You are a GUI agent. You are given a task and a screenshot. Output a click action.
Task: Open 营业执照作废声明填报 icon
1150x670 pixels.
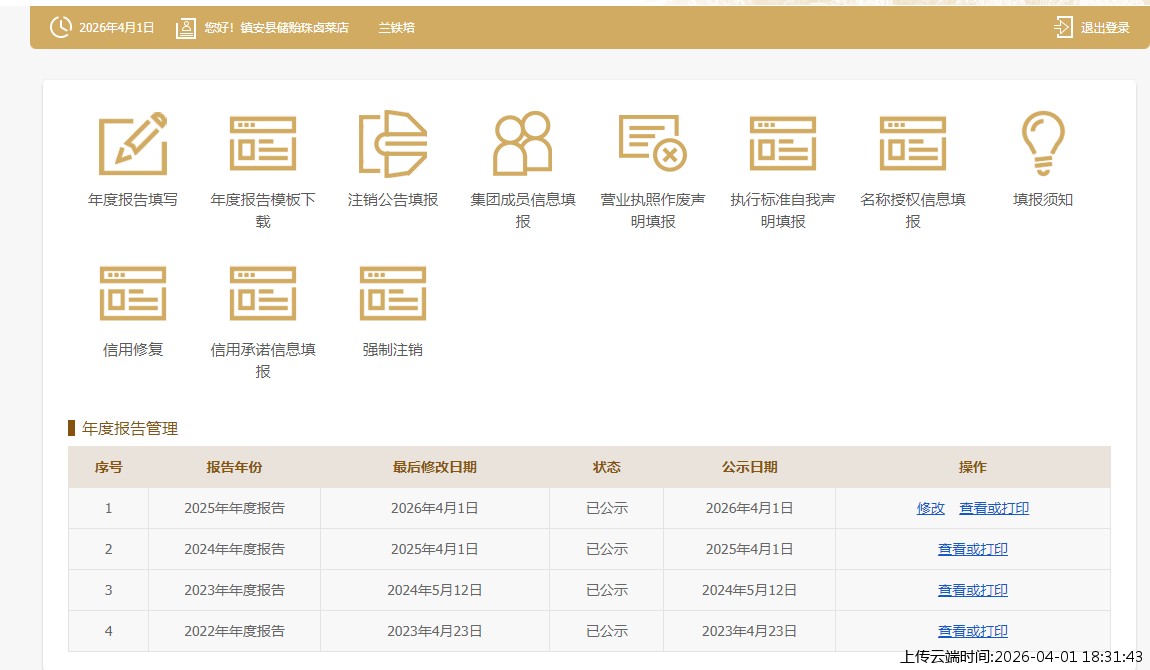653,144
